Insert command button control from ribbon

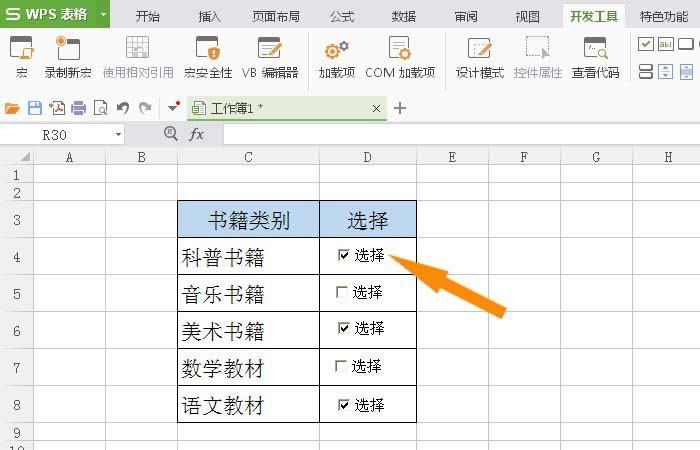click(686, 44)
